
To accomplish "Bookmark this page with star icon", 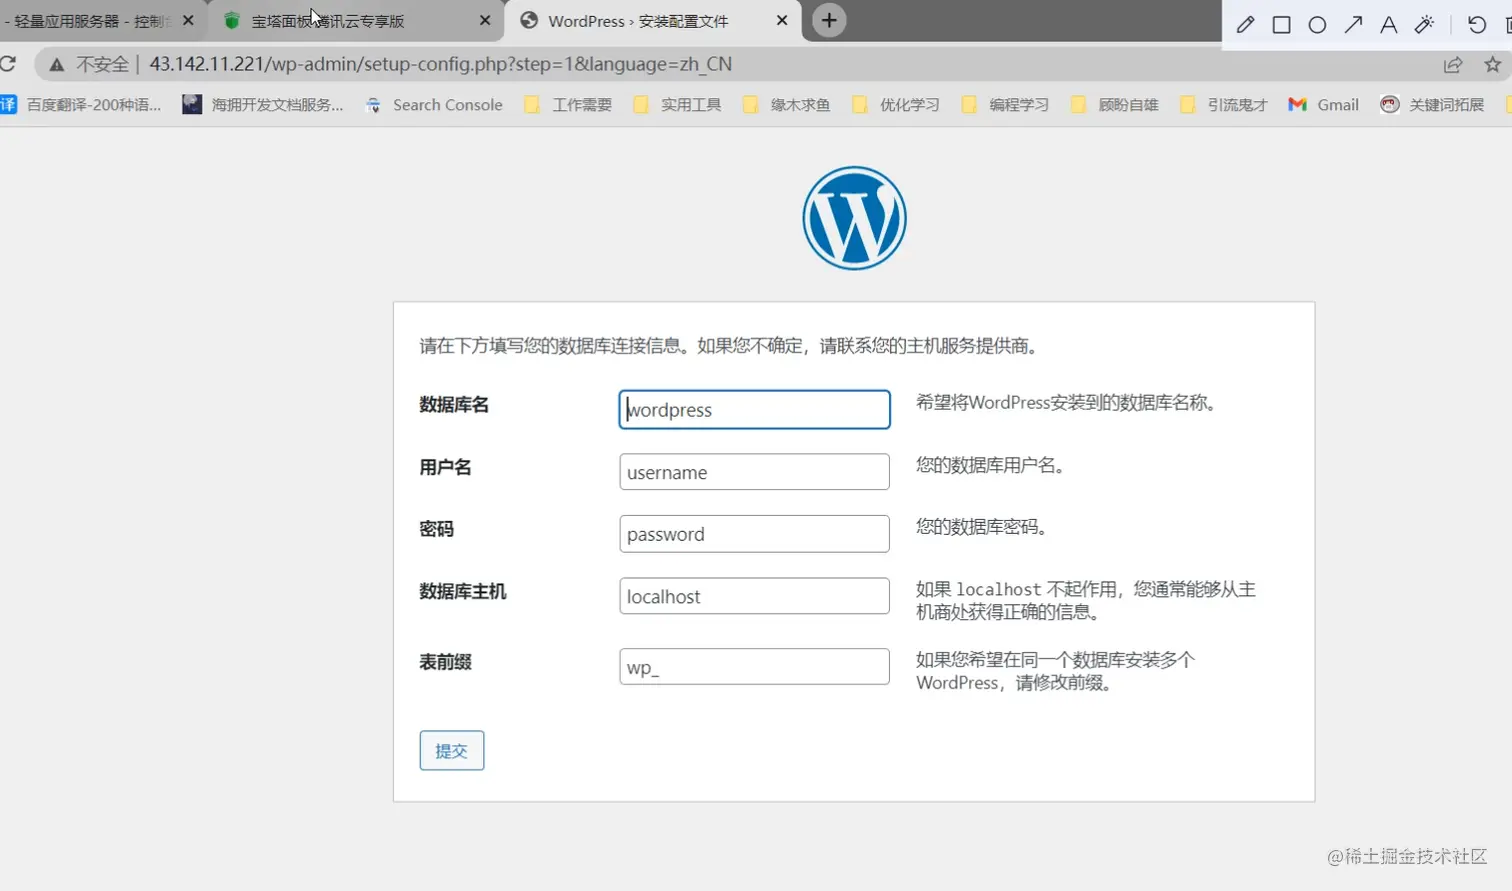I will point(1492,64).
